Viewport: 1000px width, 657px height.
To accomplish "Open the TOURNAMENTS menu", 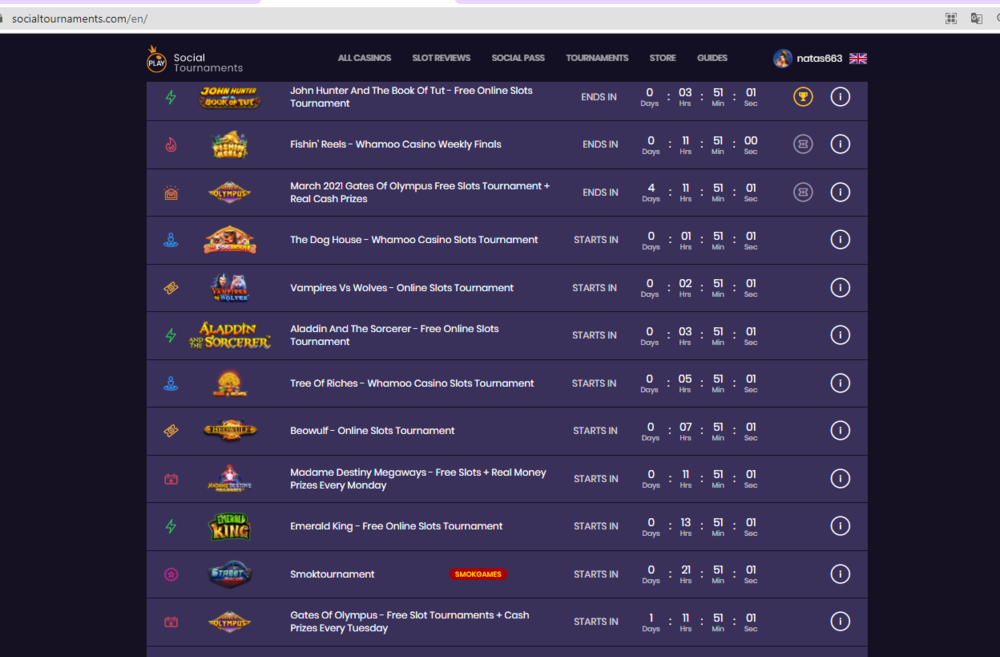I will [597, 58].
